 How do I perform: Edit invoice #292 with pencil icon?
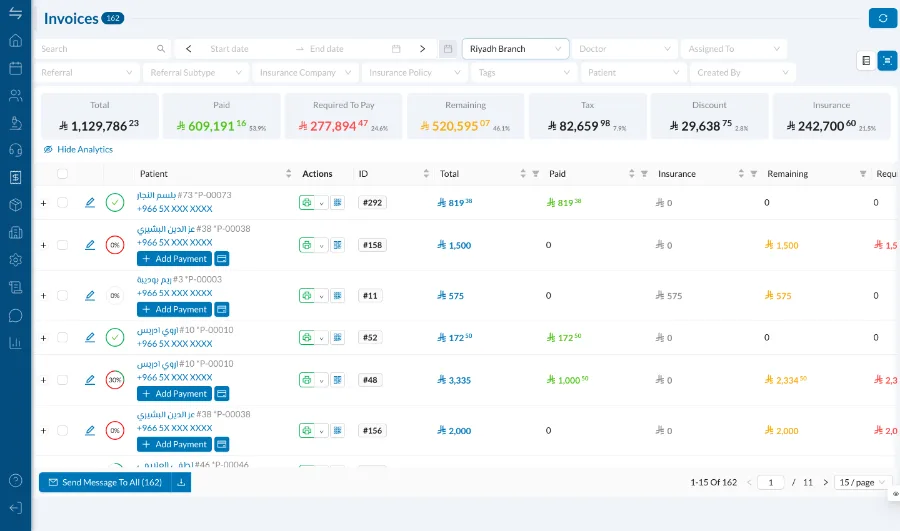90,203
